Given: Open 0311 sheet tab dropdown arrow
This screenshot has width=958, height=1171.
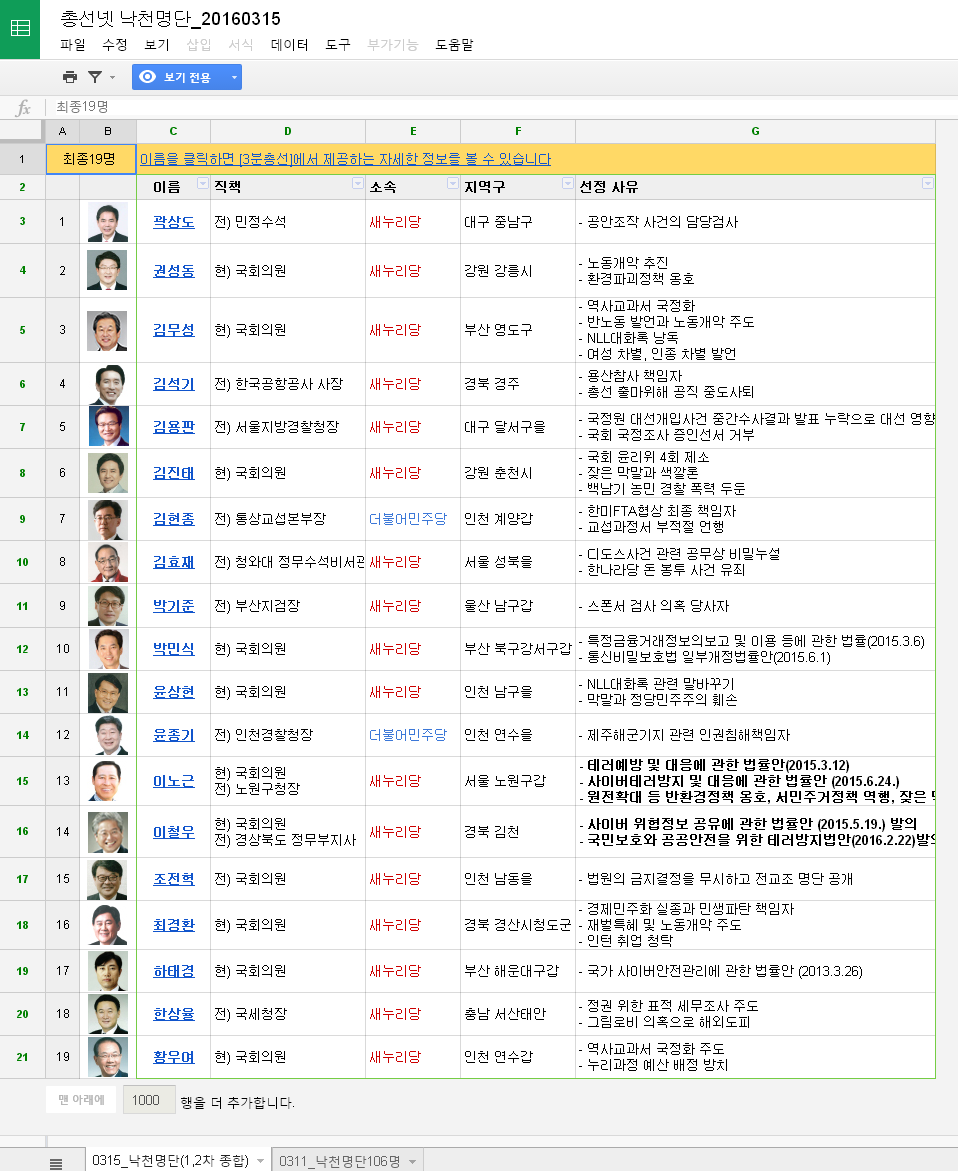Looking at the screenshot, I should [x=412, y=1161].
